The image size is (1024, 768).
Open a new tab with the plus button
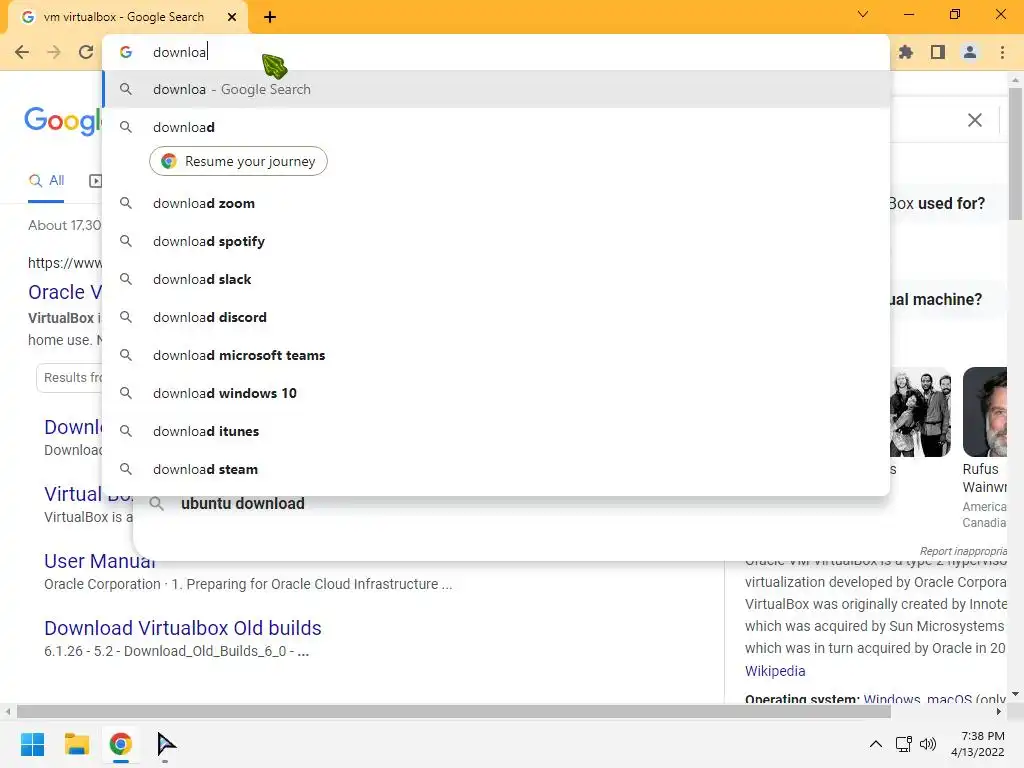tap(270, 17)
